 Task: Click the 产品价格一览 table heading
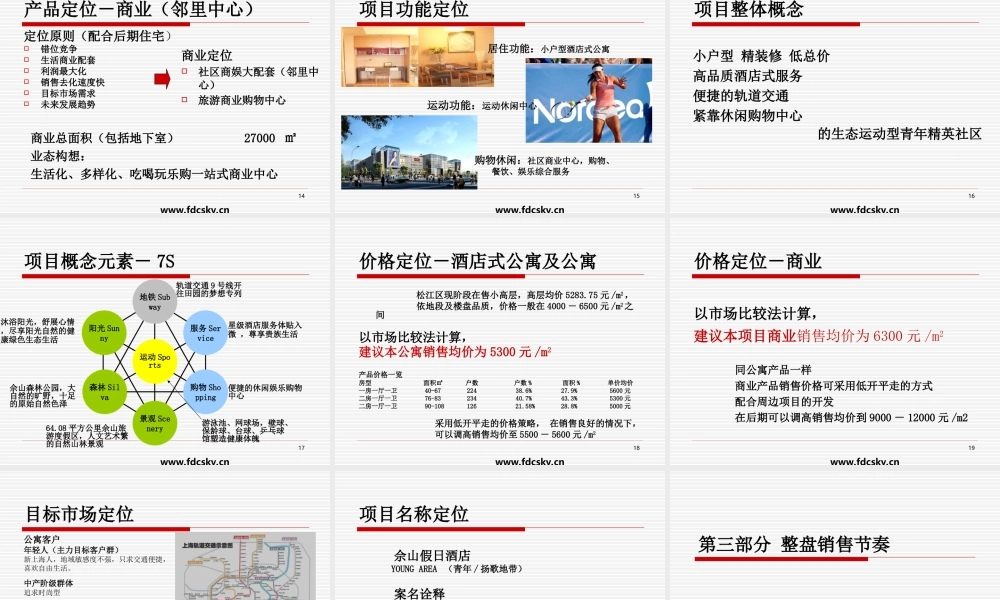381,374
